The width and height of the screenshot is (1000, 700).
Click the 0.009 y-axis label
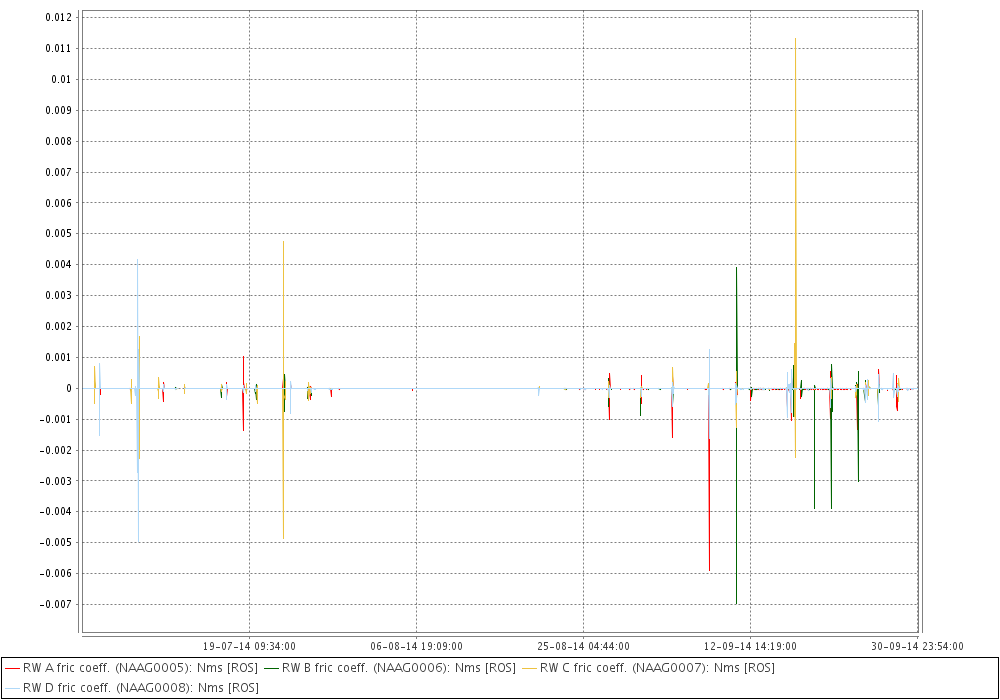(x=59, y=110)
